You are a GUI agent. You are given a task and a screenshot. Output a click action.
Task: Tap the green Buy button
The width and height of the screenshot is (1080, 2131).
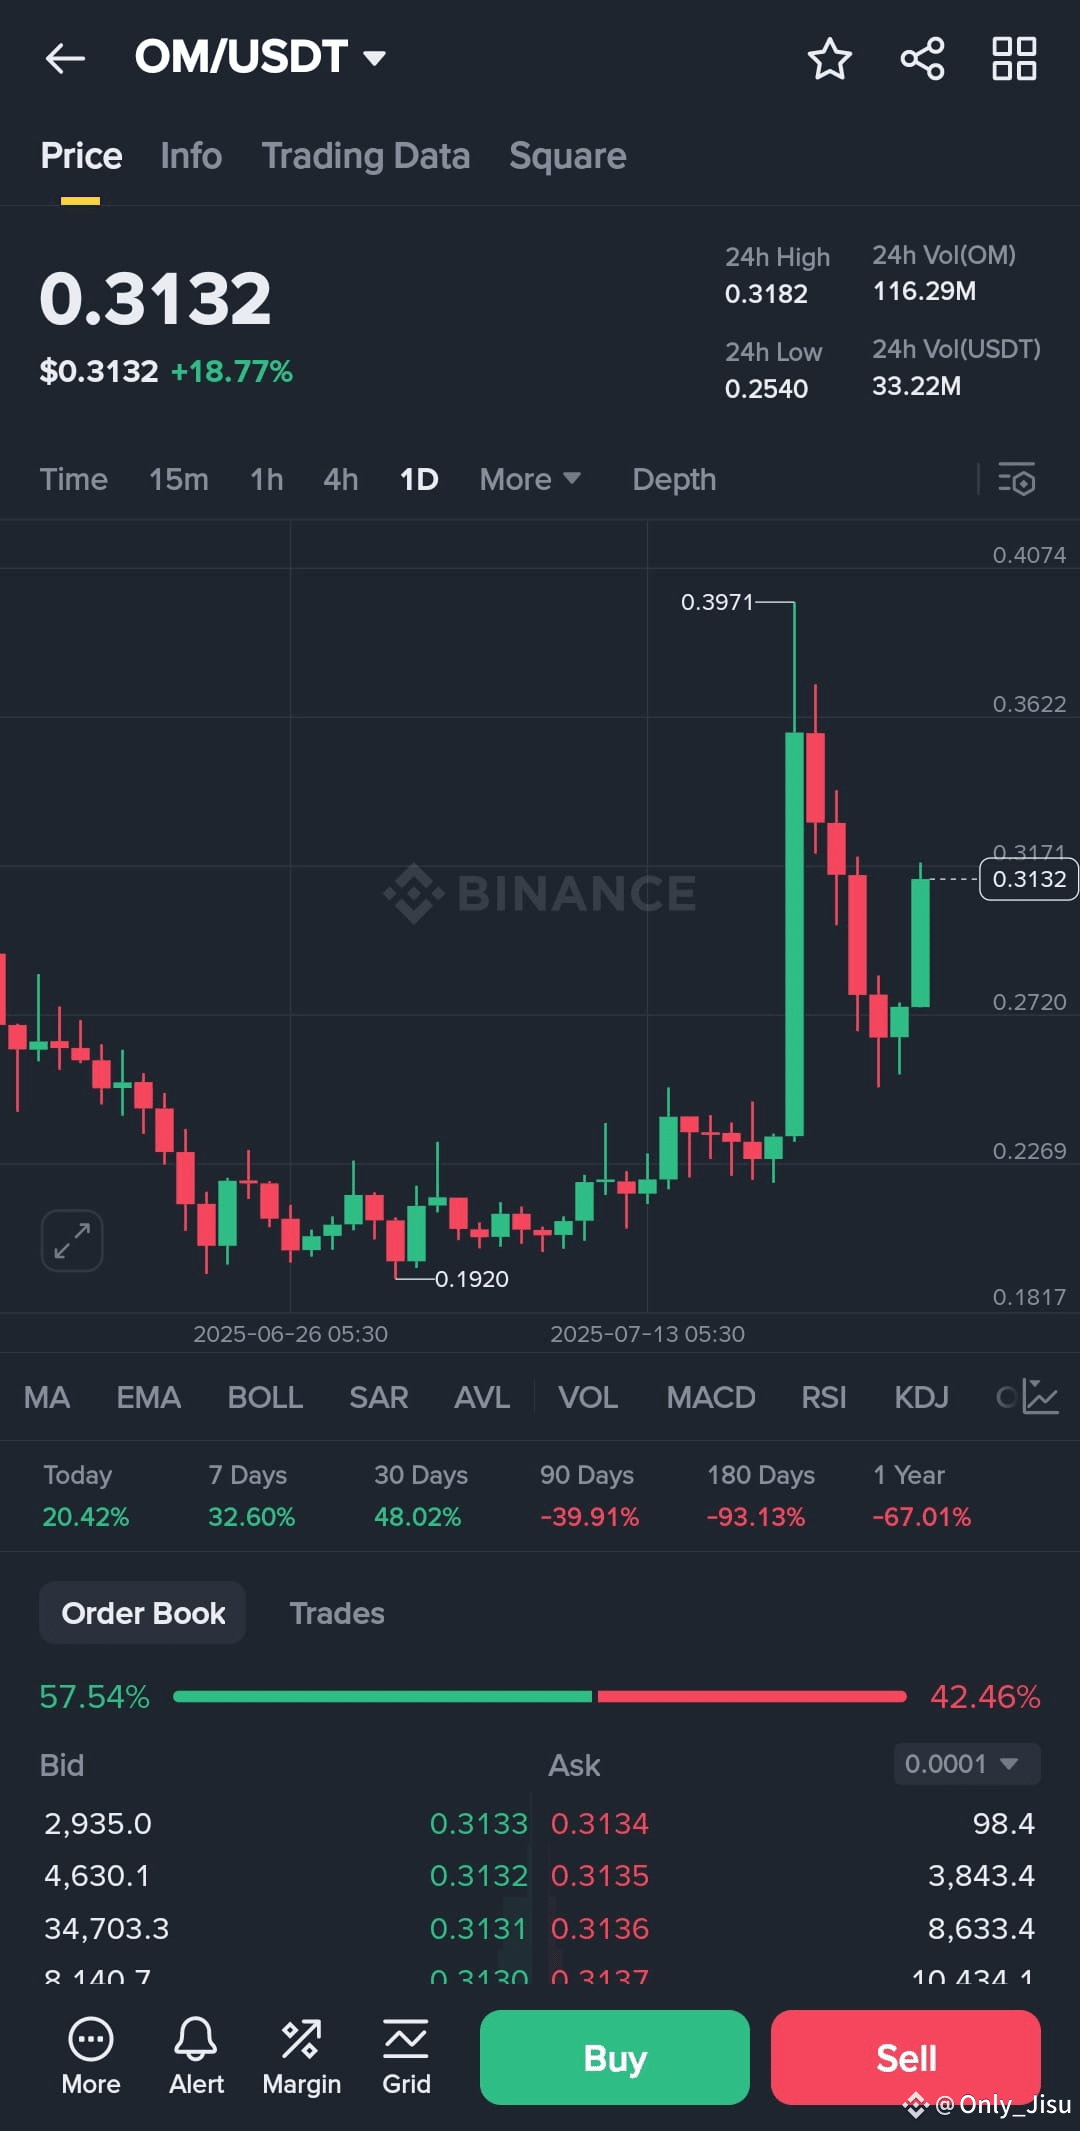pyautogui.click(x=615, y=2057)
